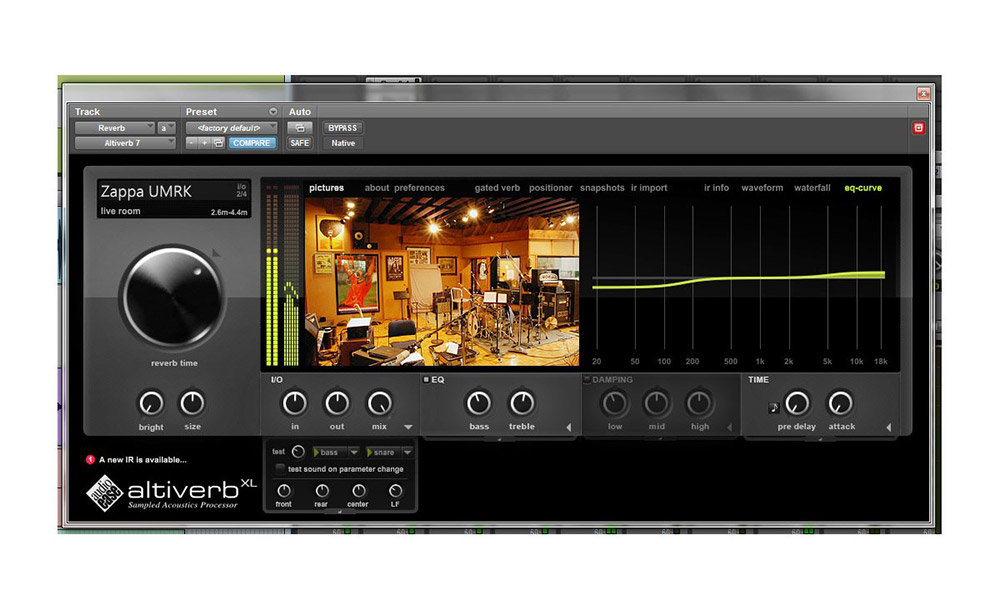This screenshot has height=610, width=1000.
Task: Adjust the pre delay knob
Action: pyautogui.click(x=796, y=405)
